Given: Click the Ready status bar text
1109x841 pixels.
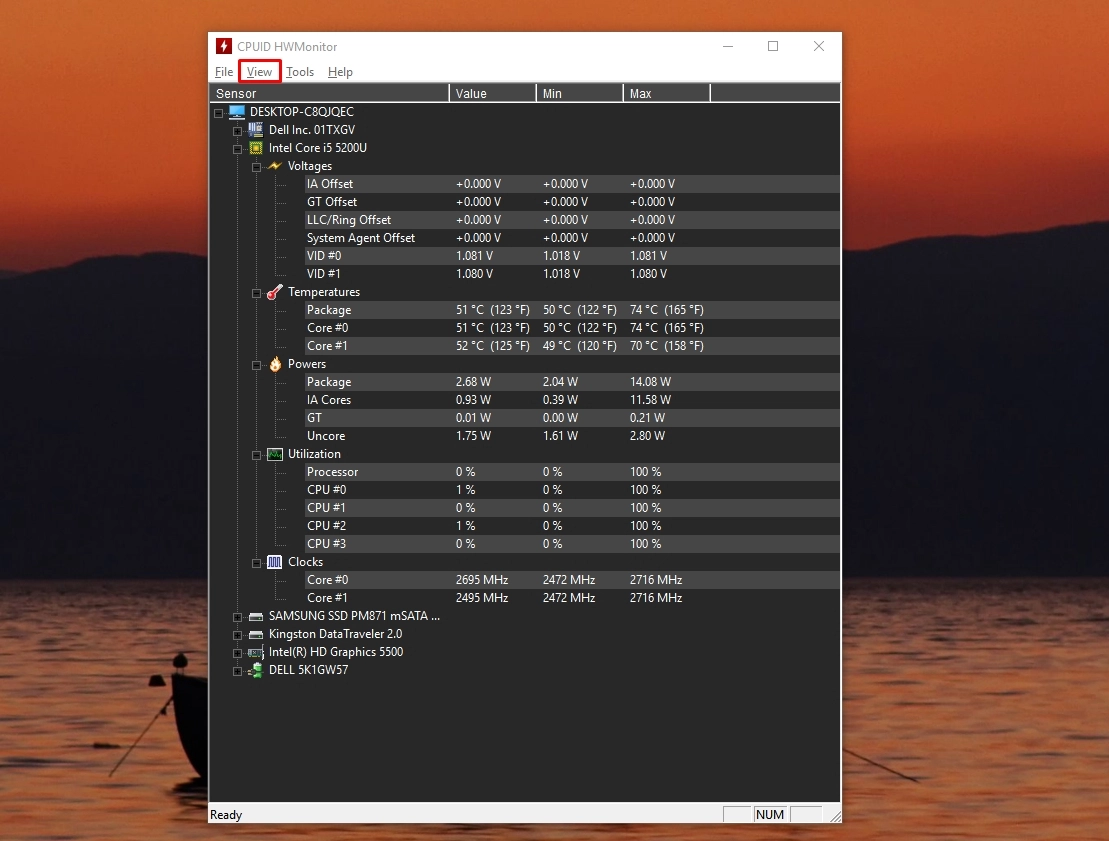Looking at the screenshot, I should (x=226, y=815).
